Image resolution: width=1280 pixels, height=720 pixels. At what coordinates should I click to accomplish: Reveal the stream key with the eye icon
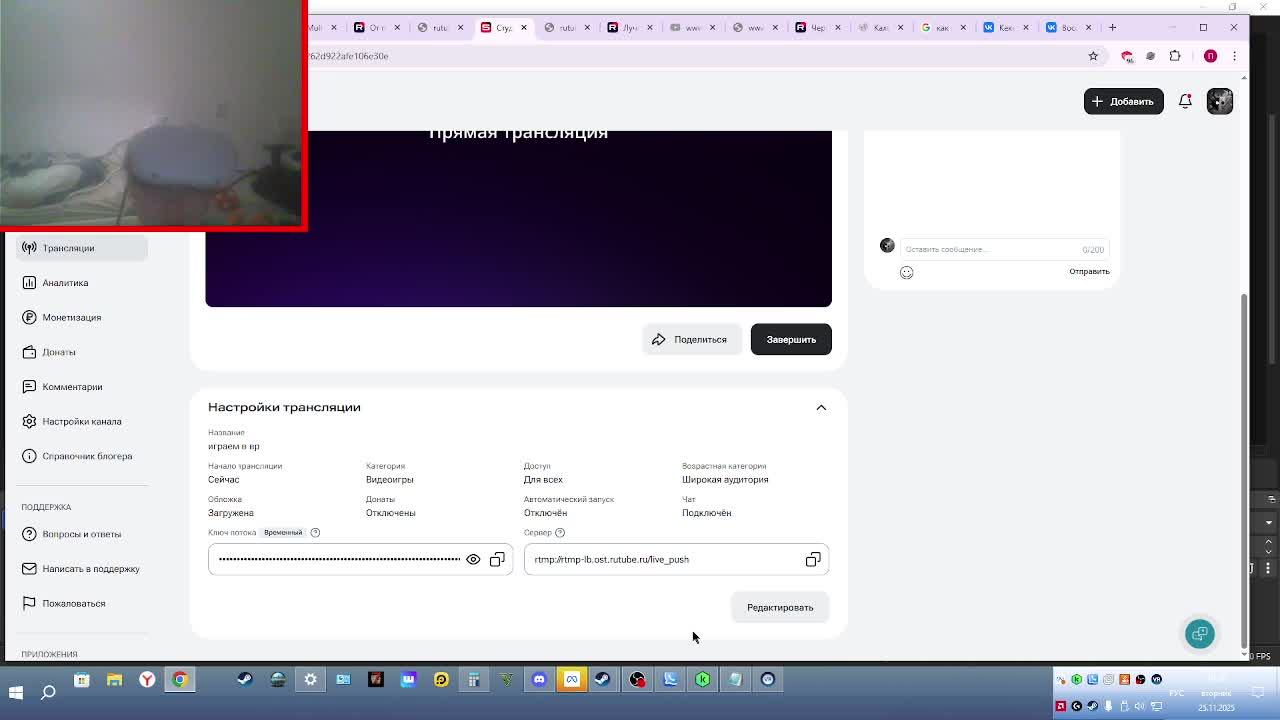(x=473, y=559)
